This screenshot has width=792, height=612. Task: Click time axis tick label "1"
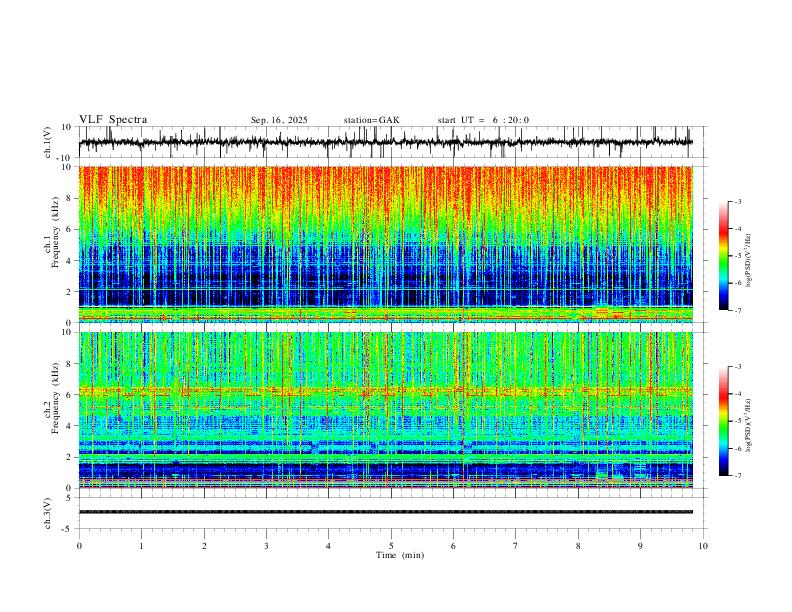pos(141,546)
